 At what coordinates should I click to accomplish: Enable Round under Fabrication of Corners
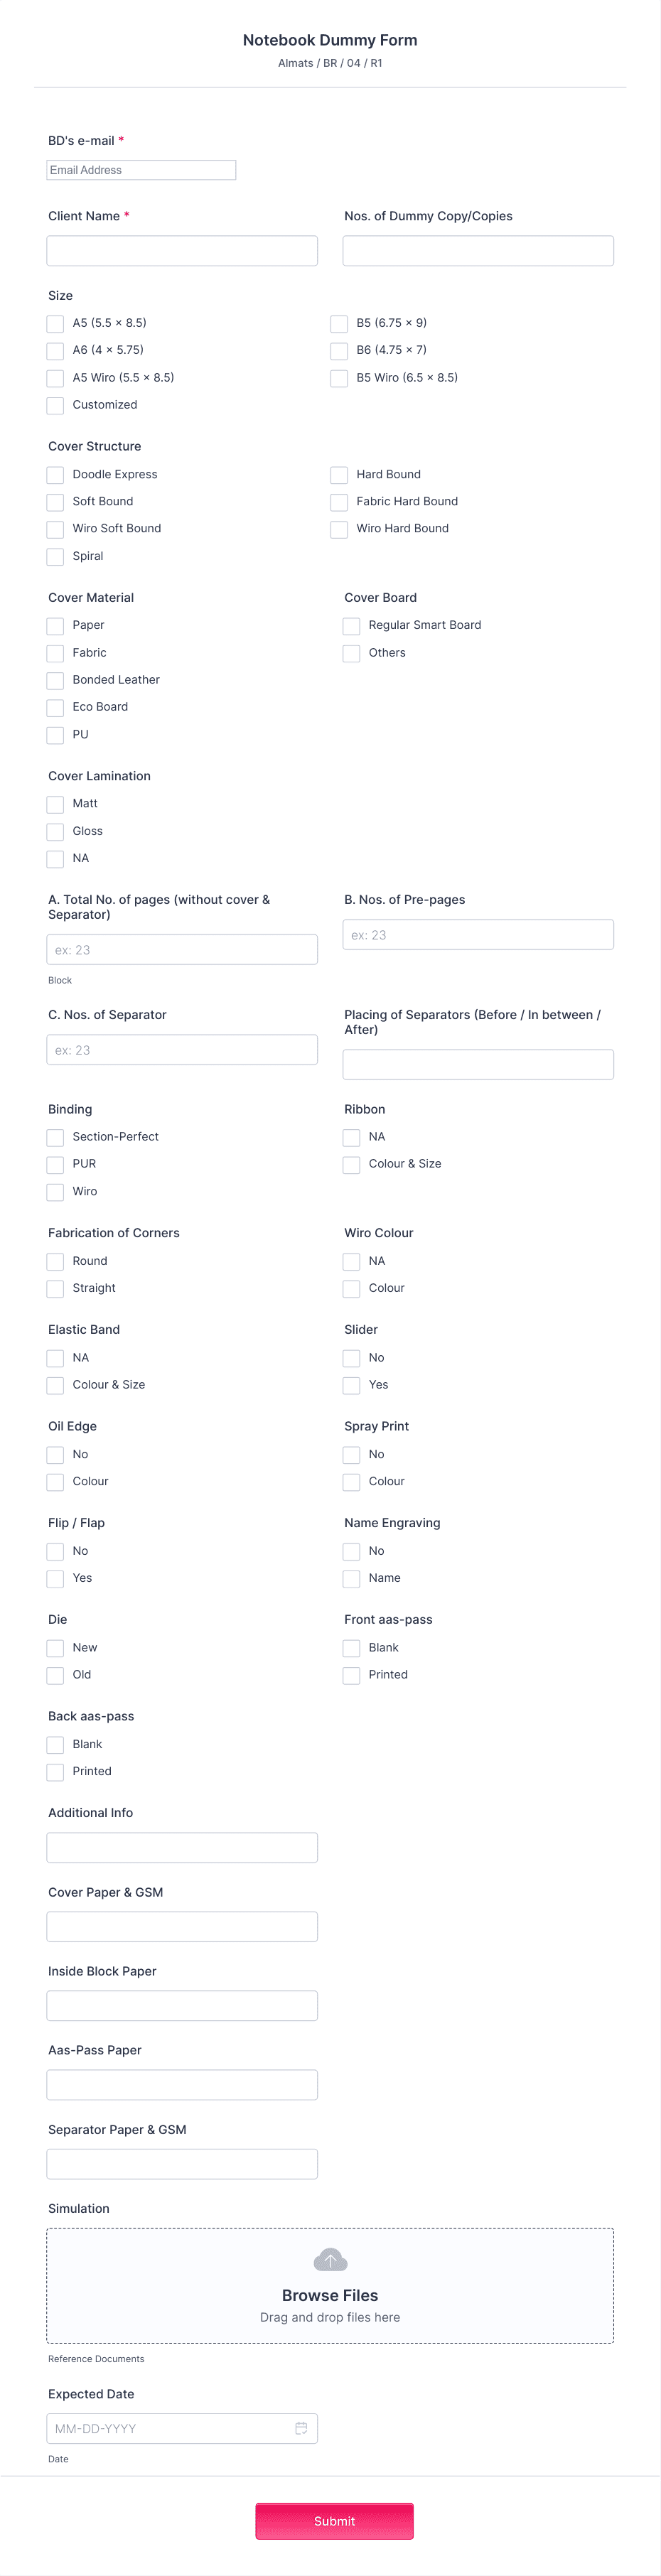click(55, 1261)
